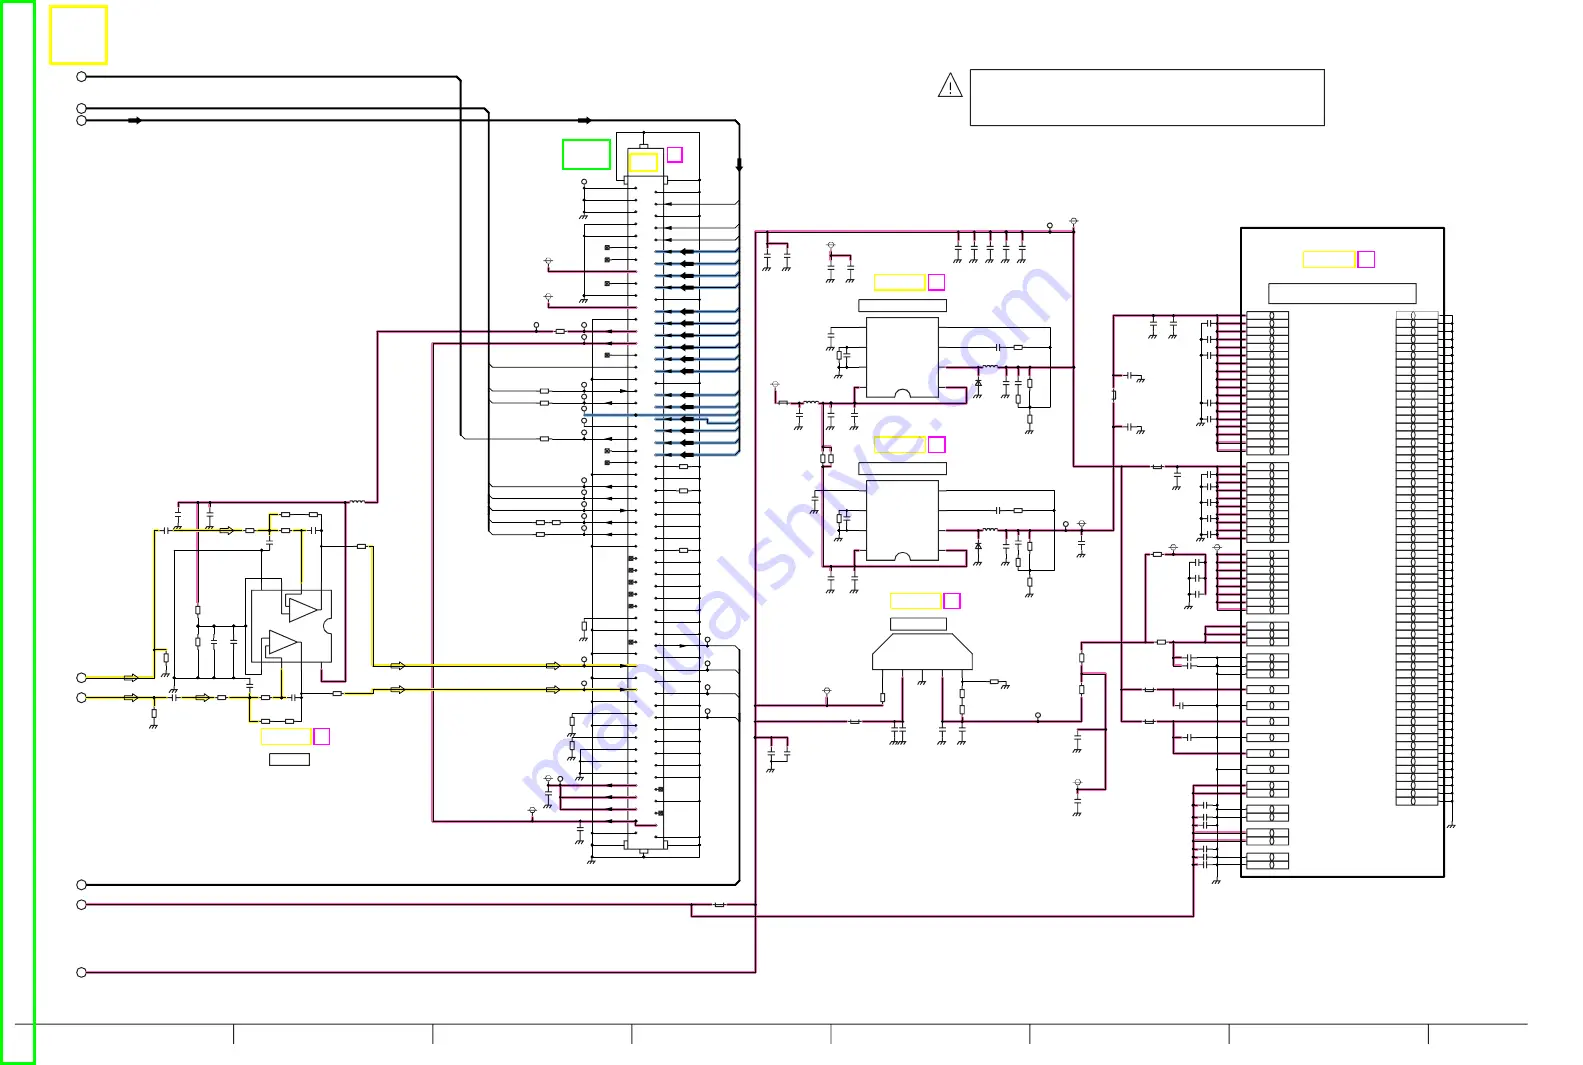Click the topmost terminal circle on the left edge

point(82,76)
